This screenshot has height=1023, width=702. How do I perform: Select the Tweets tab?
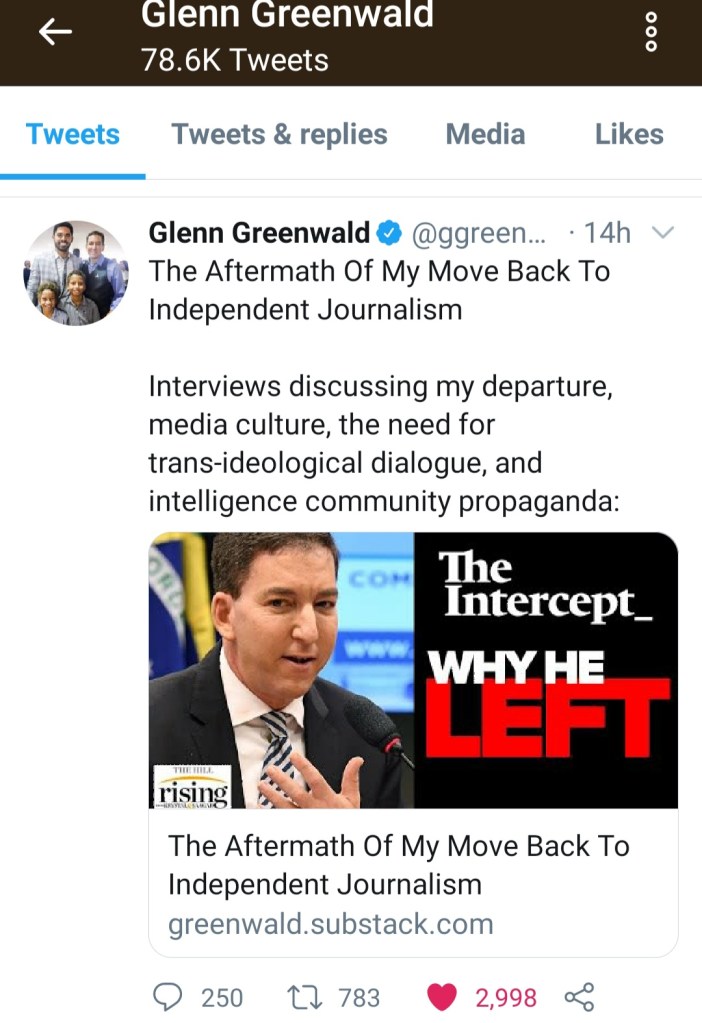click(x=72, y=134)
